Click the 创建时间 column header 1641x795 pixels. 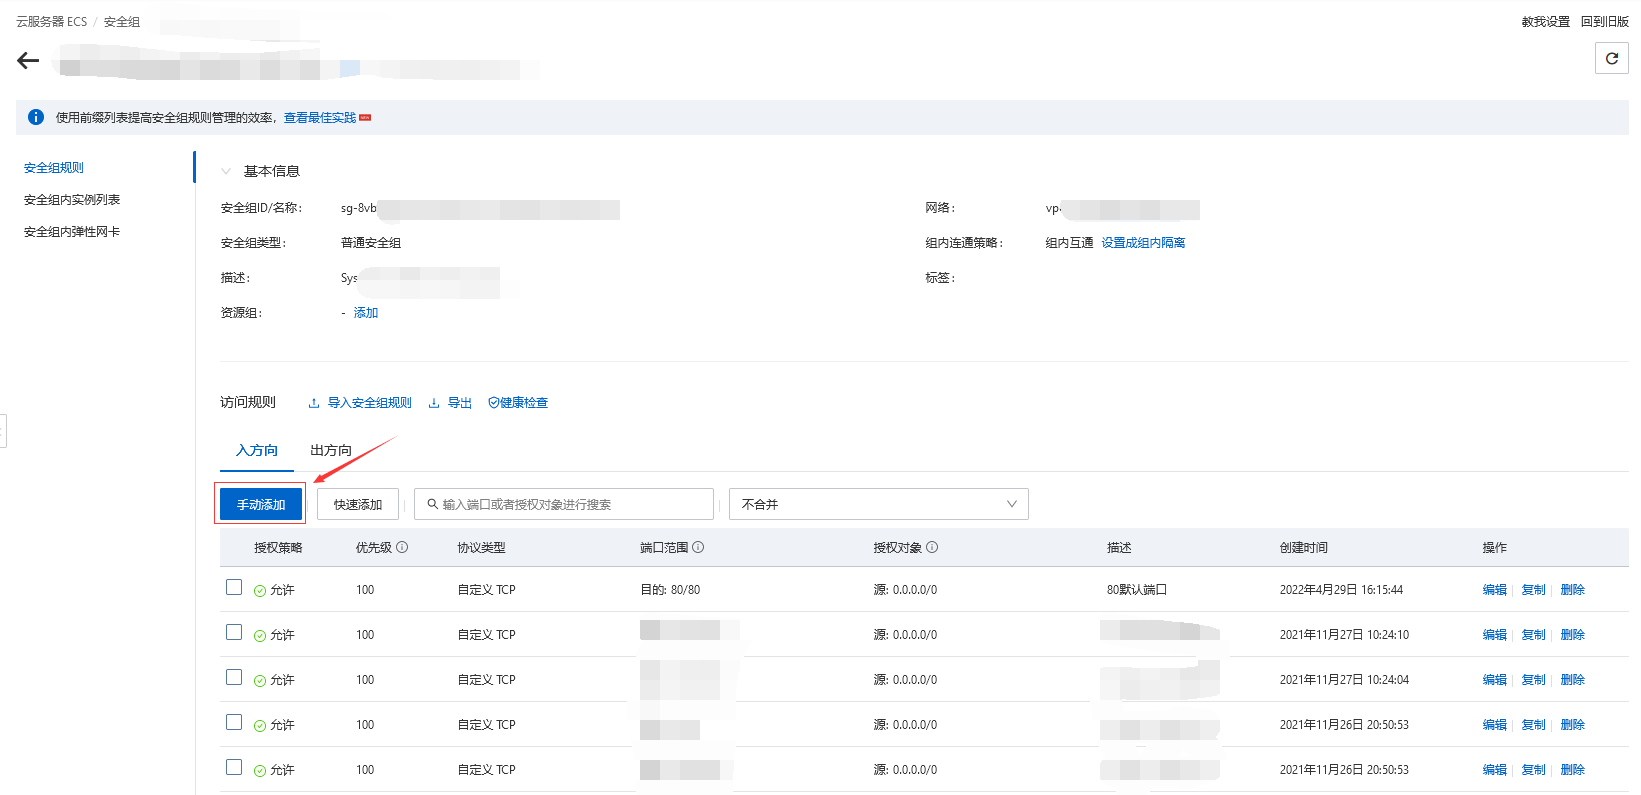1304,548
